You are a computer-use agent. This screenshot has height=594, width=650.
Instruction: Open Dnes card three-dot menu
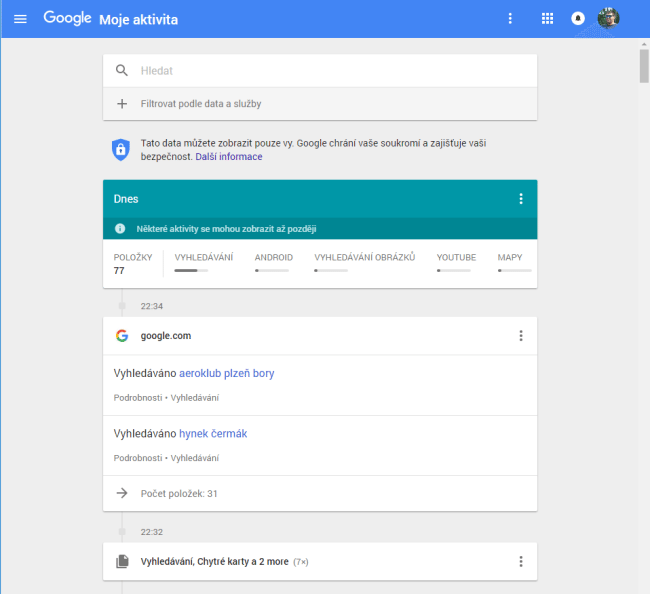point(521,199)
